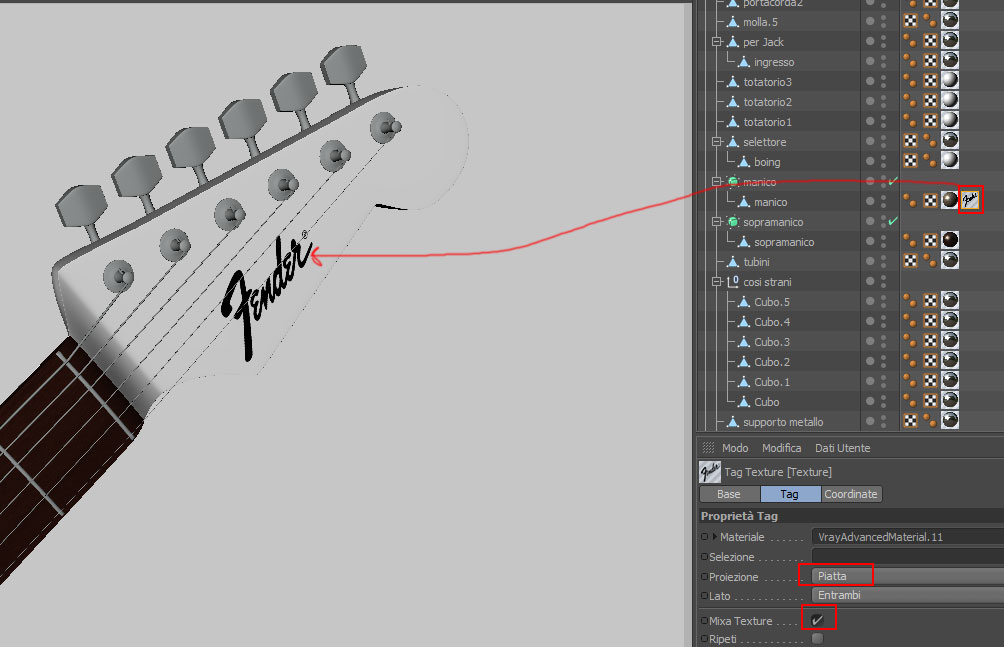Click the polygon object icon of tubini
This screenshot has height=647, width=1004.
pyautogui.click(x=733, y=262)
